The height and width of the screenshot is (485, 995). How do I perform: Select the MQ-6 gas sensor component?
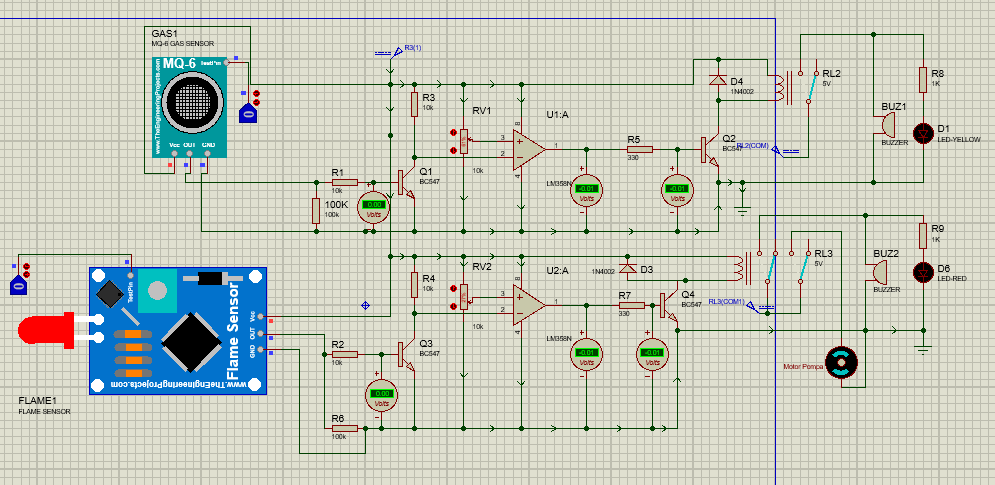[x=189, y=107]
